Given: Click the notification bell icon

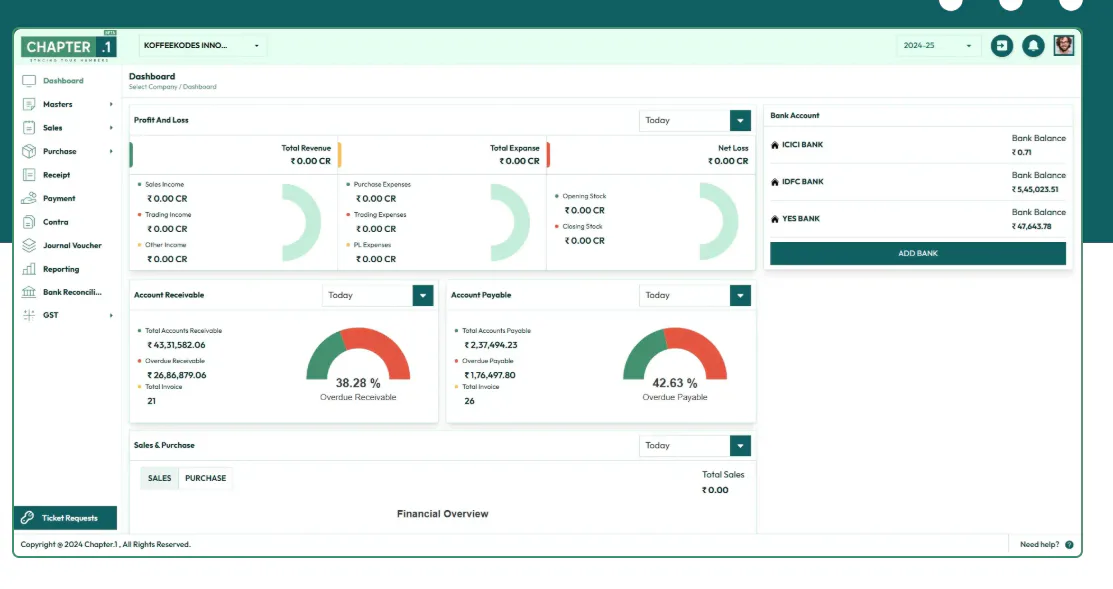Looking at the screenshot, I should pos(1033,45).
